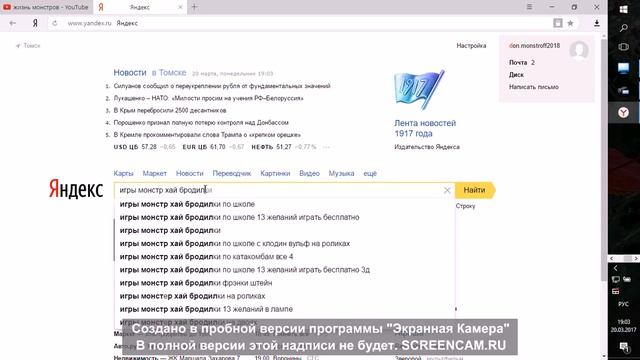Select the Яндекс browser tab
Viewport: 640px width, 360px height.
140,7
